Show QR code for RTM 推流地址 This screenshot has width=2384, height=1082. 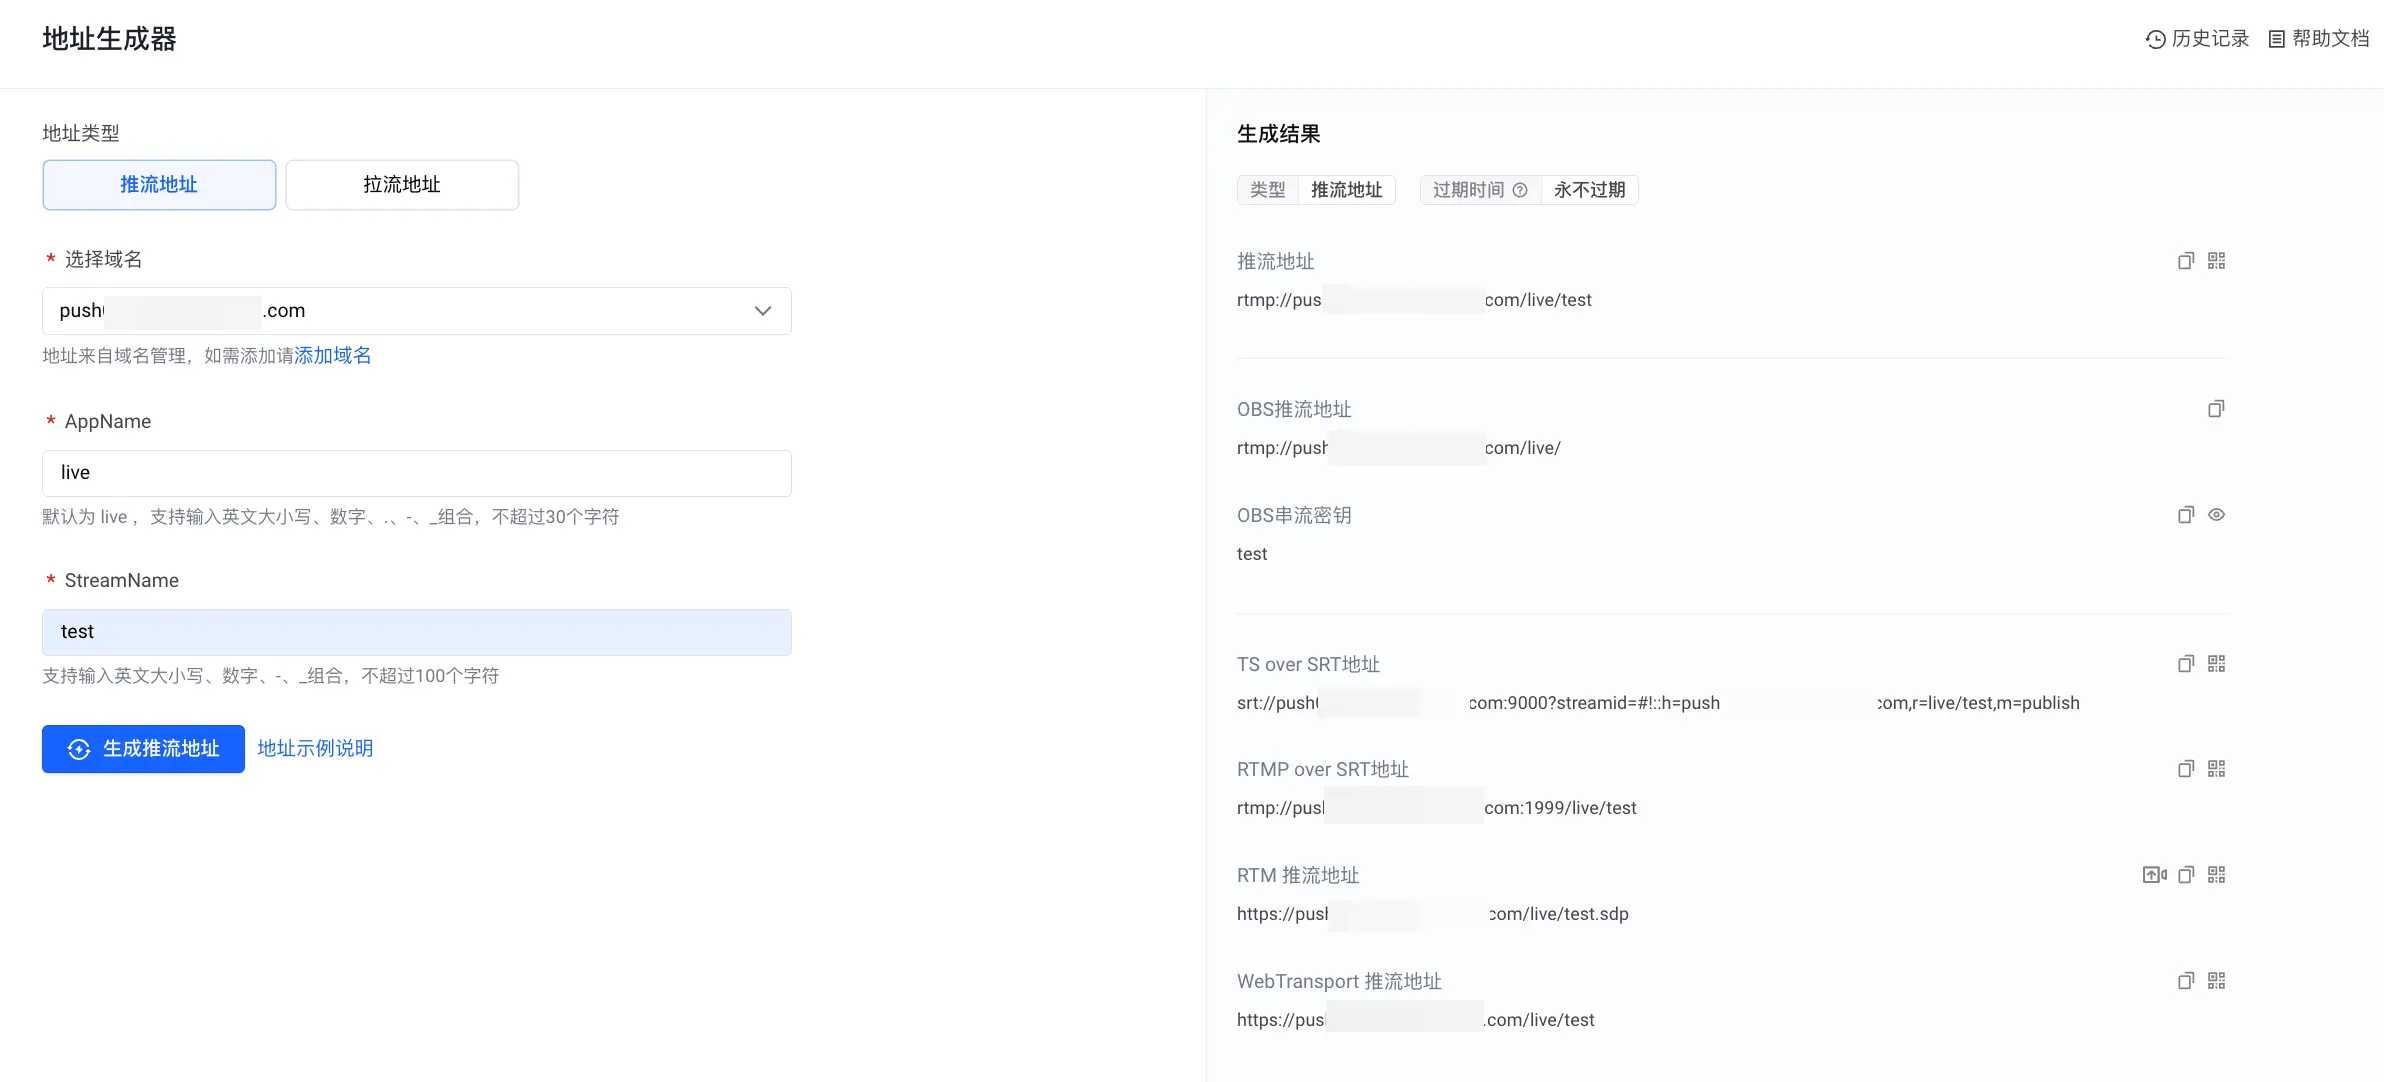[x=2217, y=875]
